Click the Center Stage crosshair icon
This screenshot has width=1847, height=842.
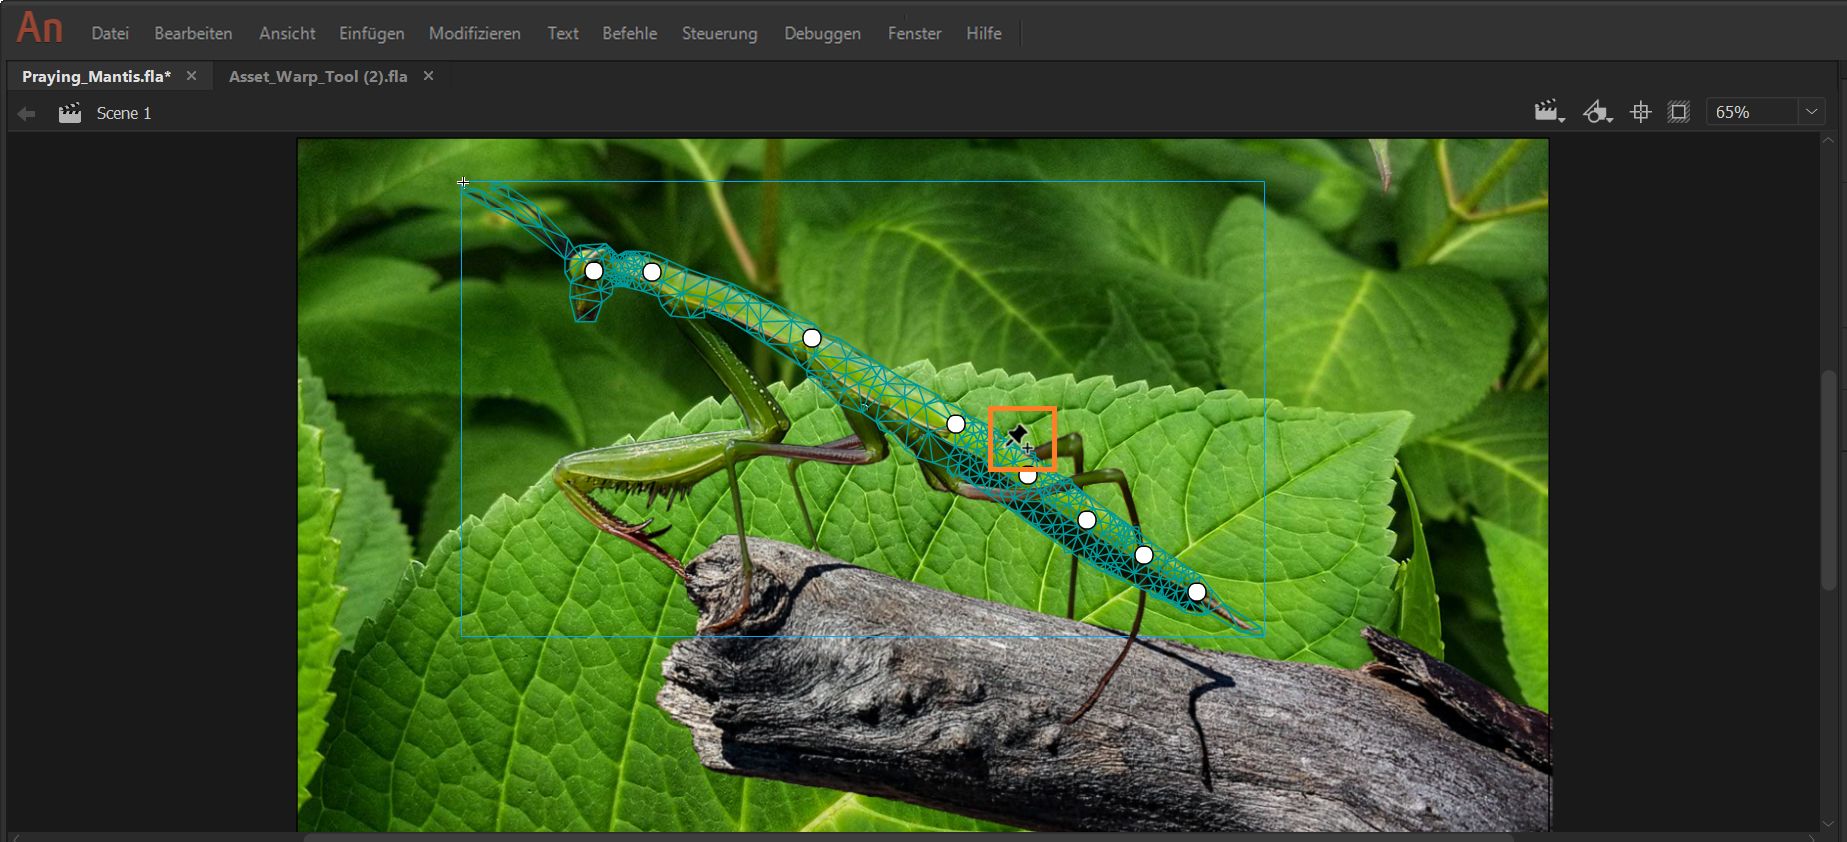1640,112
